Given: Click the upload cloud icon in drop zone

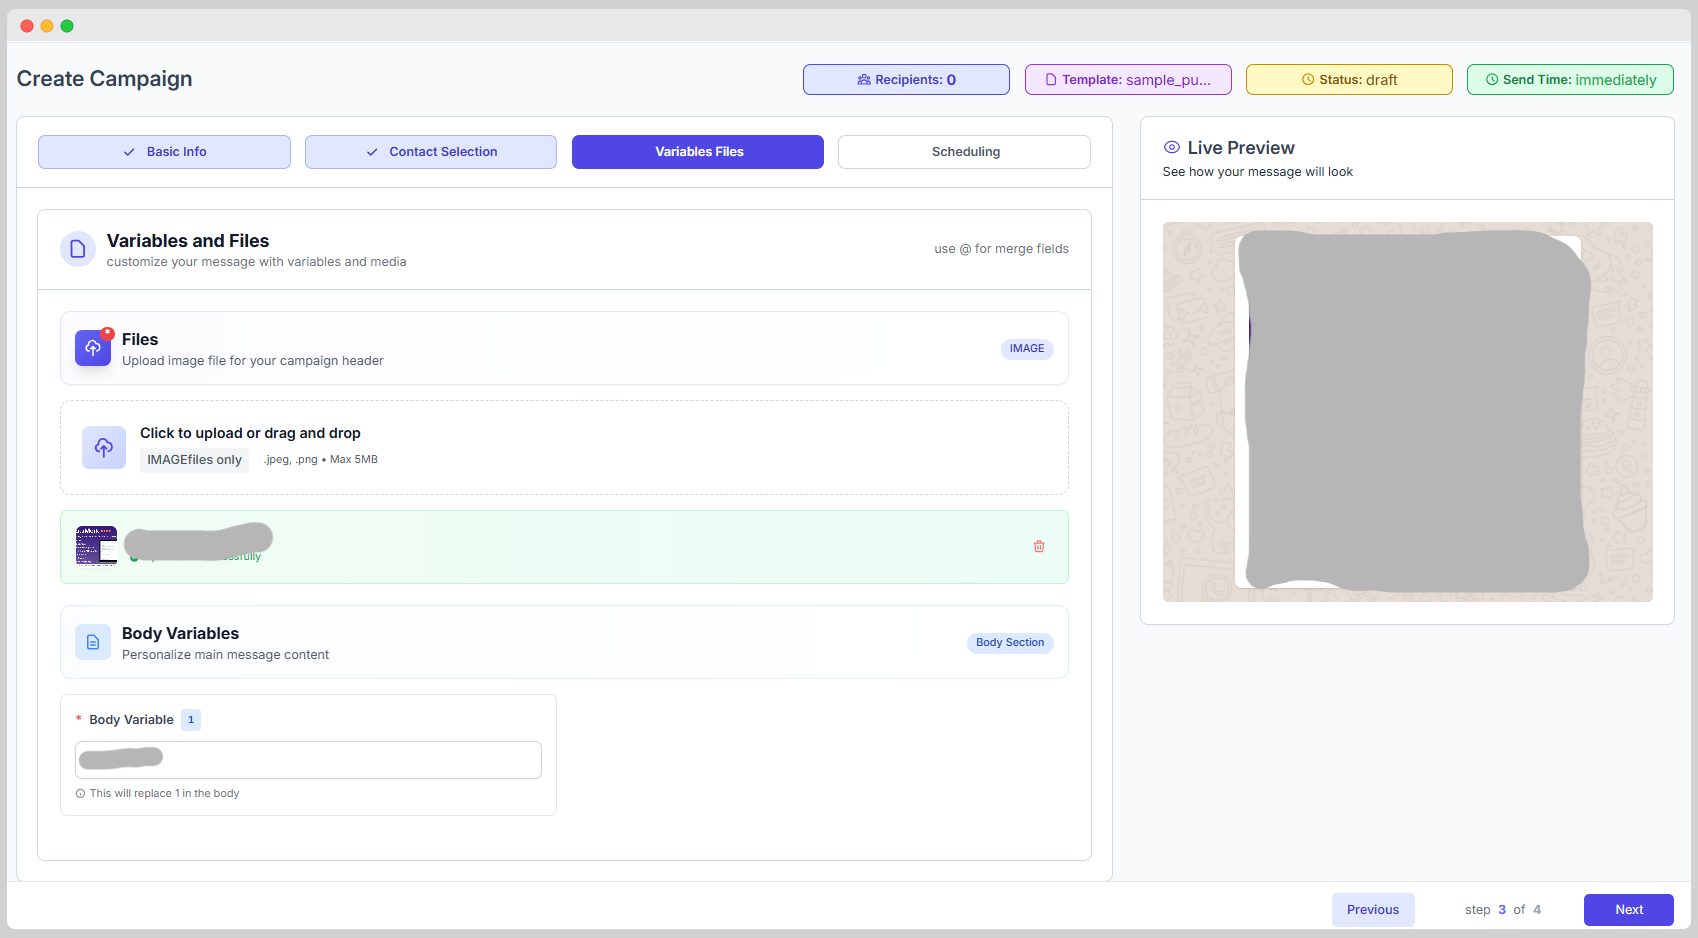Looking at the screenshot, I should (x=104, y=448).
